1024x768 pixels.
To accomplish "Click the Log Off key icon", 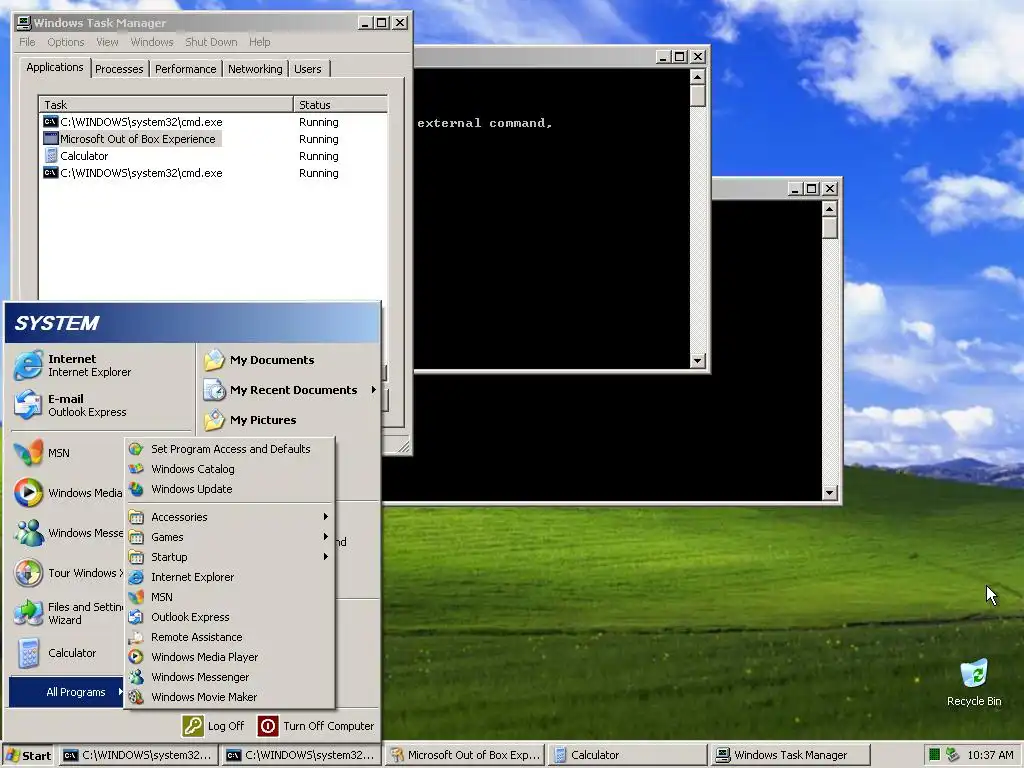I will tap(193, 726).
